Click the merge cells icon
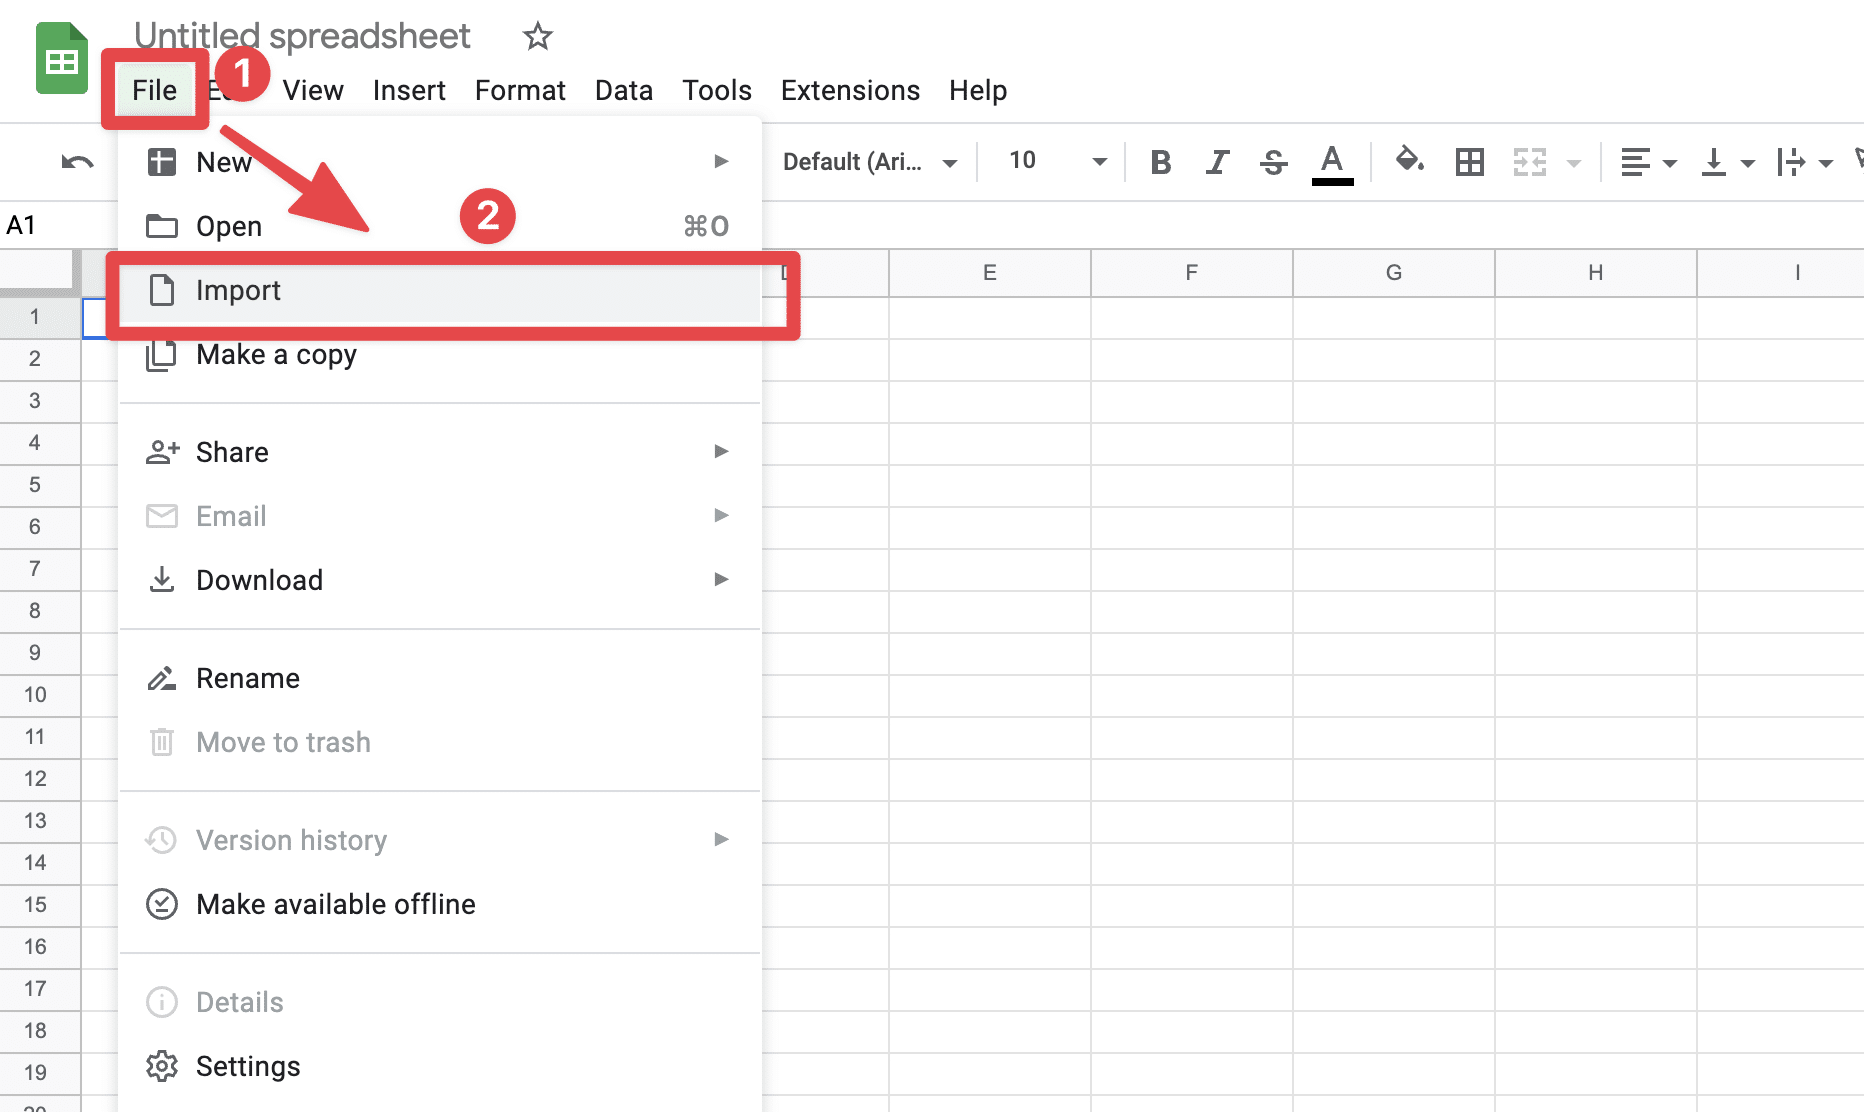The width and height of the screenshot is (1864, 1112). (1530, 162)
